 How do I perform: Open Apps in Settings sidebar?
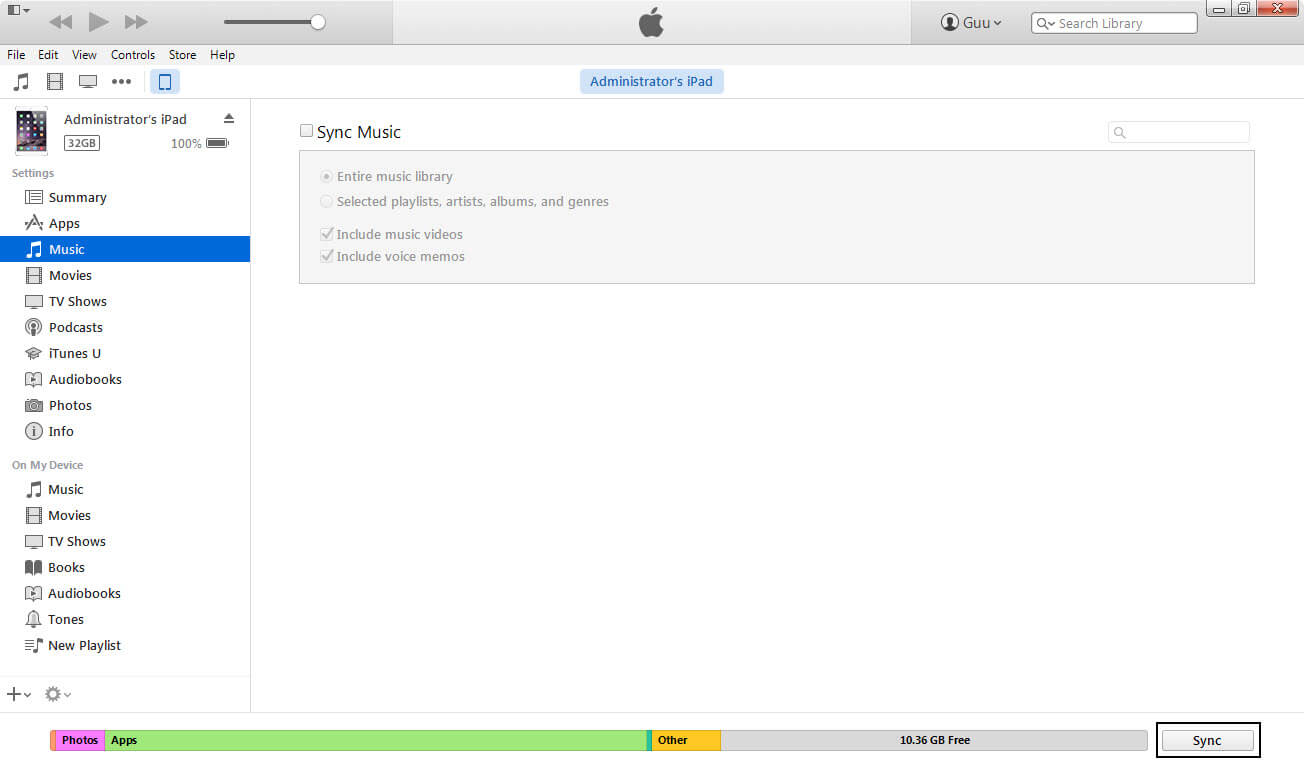[x=125, y=223]
